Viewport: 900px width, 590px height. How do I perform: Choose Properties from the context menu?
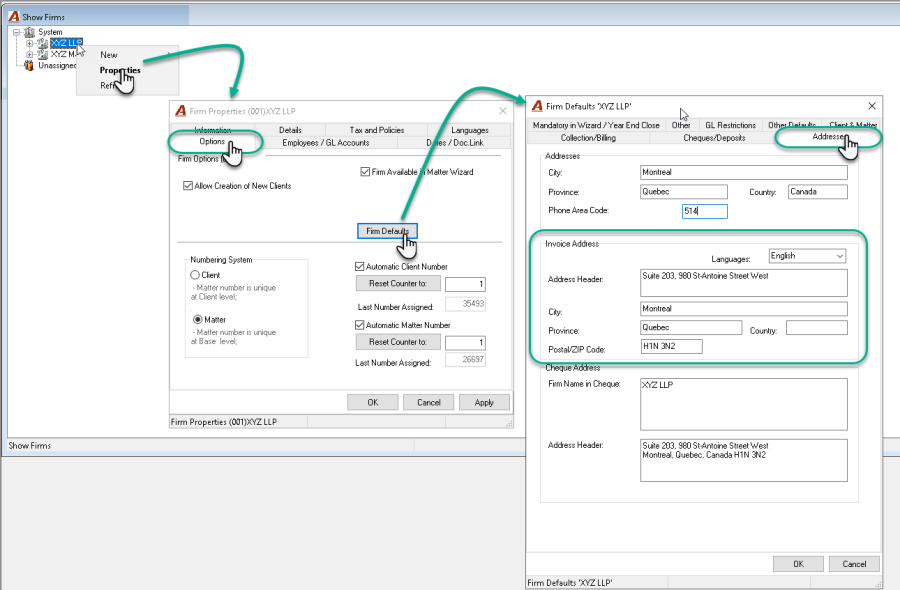tap(120, 70)
